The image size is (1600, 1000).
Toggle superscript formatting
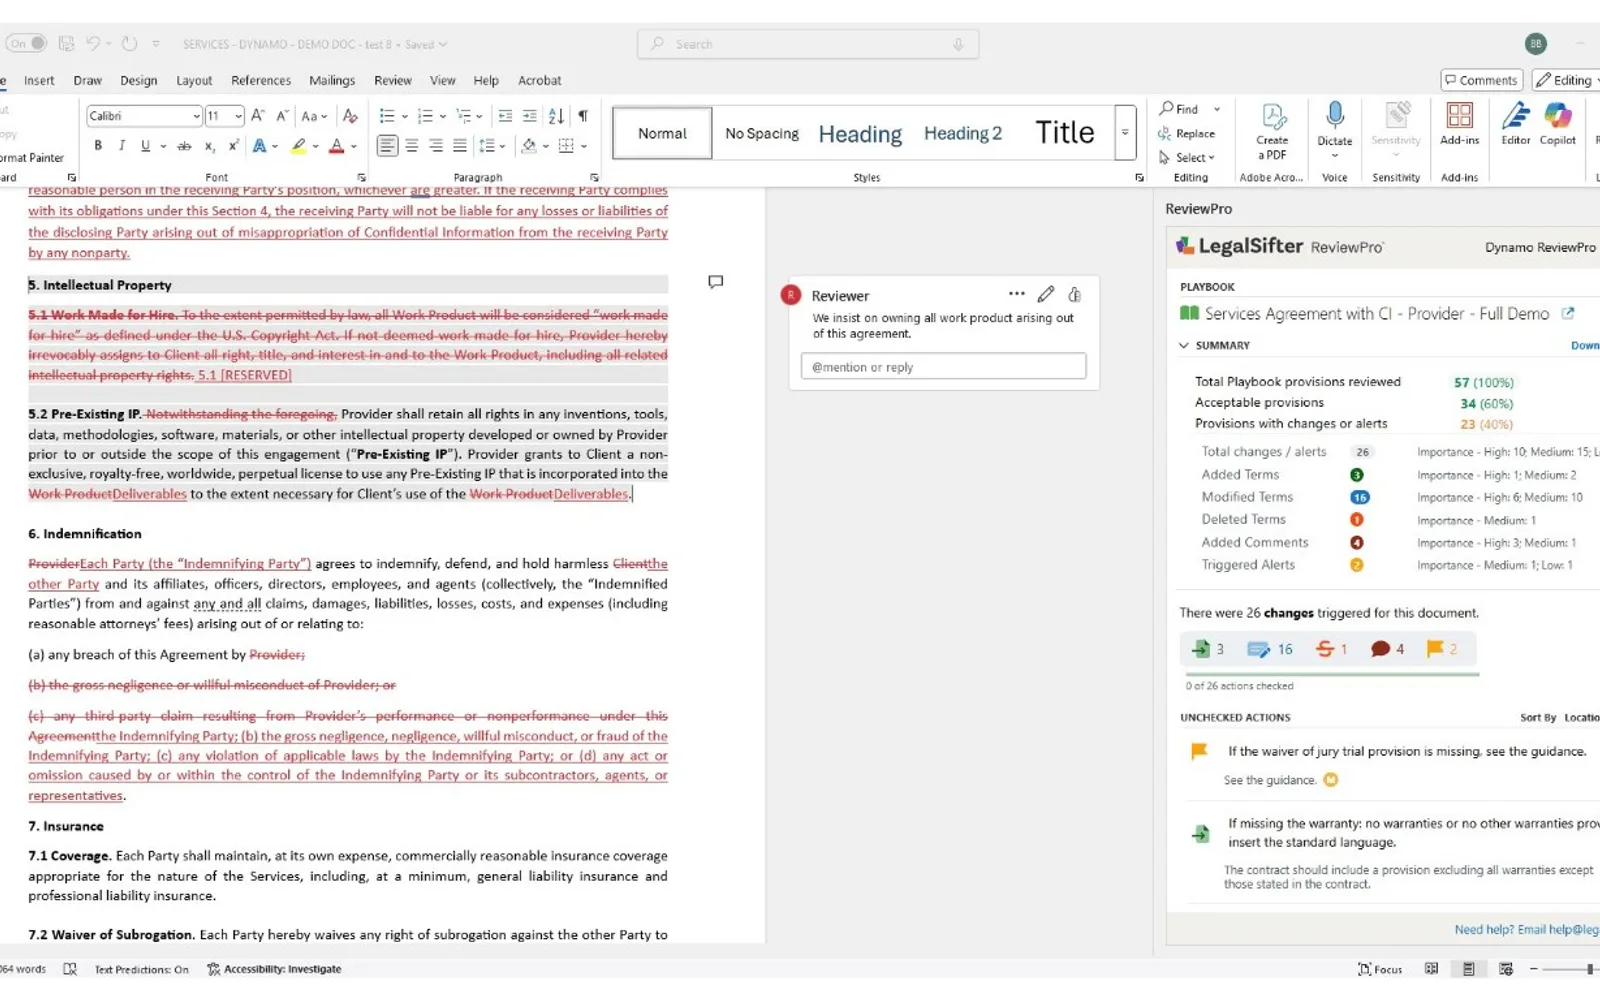[233, 146]
